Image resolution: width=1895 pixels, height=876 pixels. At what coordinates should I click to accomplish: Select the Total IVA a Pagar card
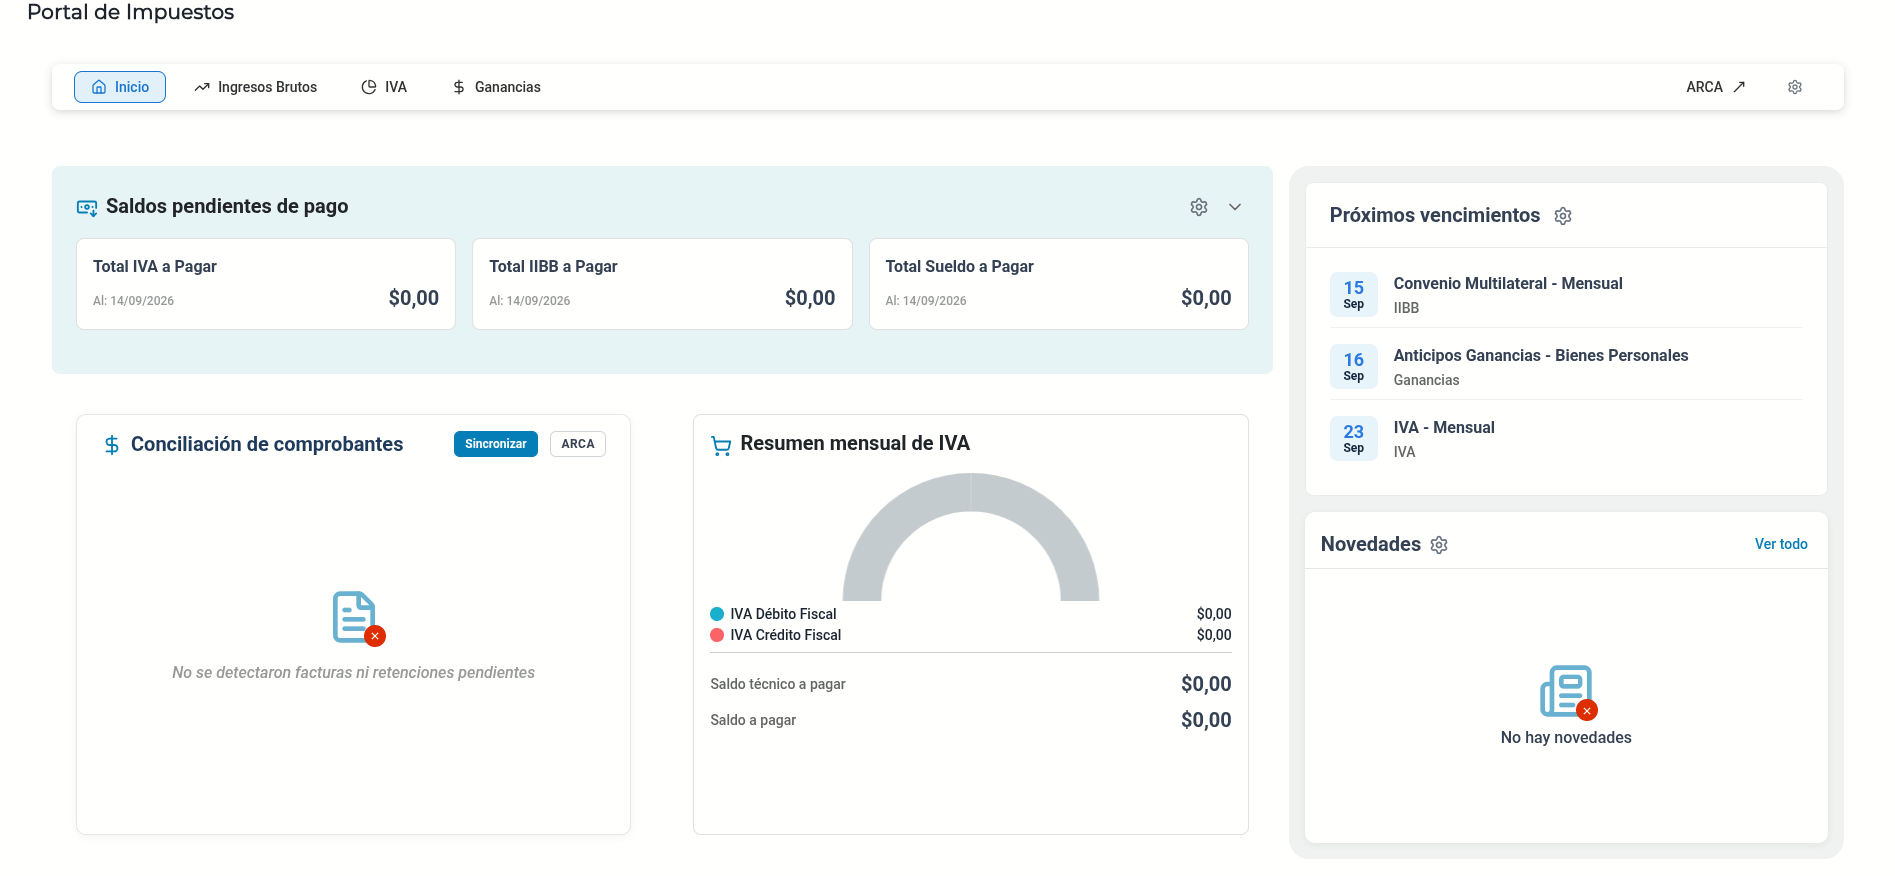tap(266, 284)
